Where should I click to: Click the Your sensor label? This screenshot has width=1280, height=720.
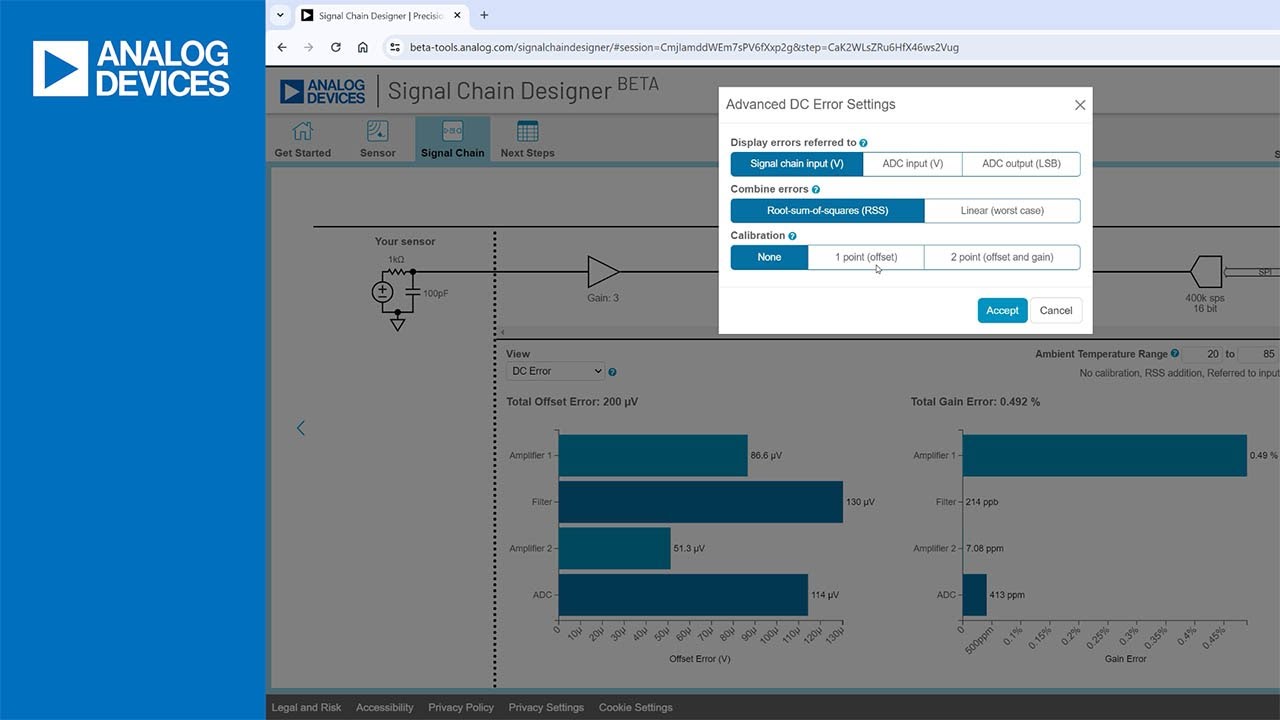405,241
